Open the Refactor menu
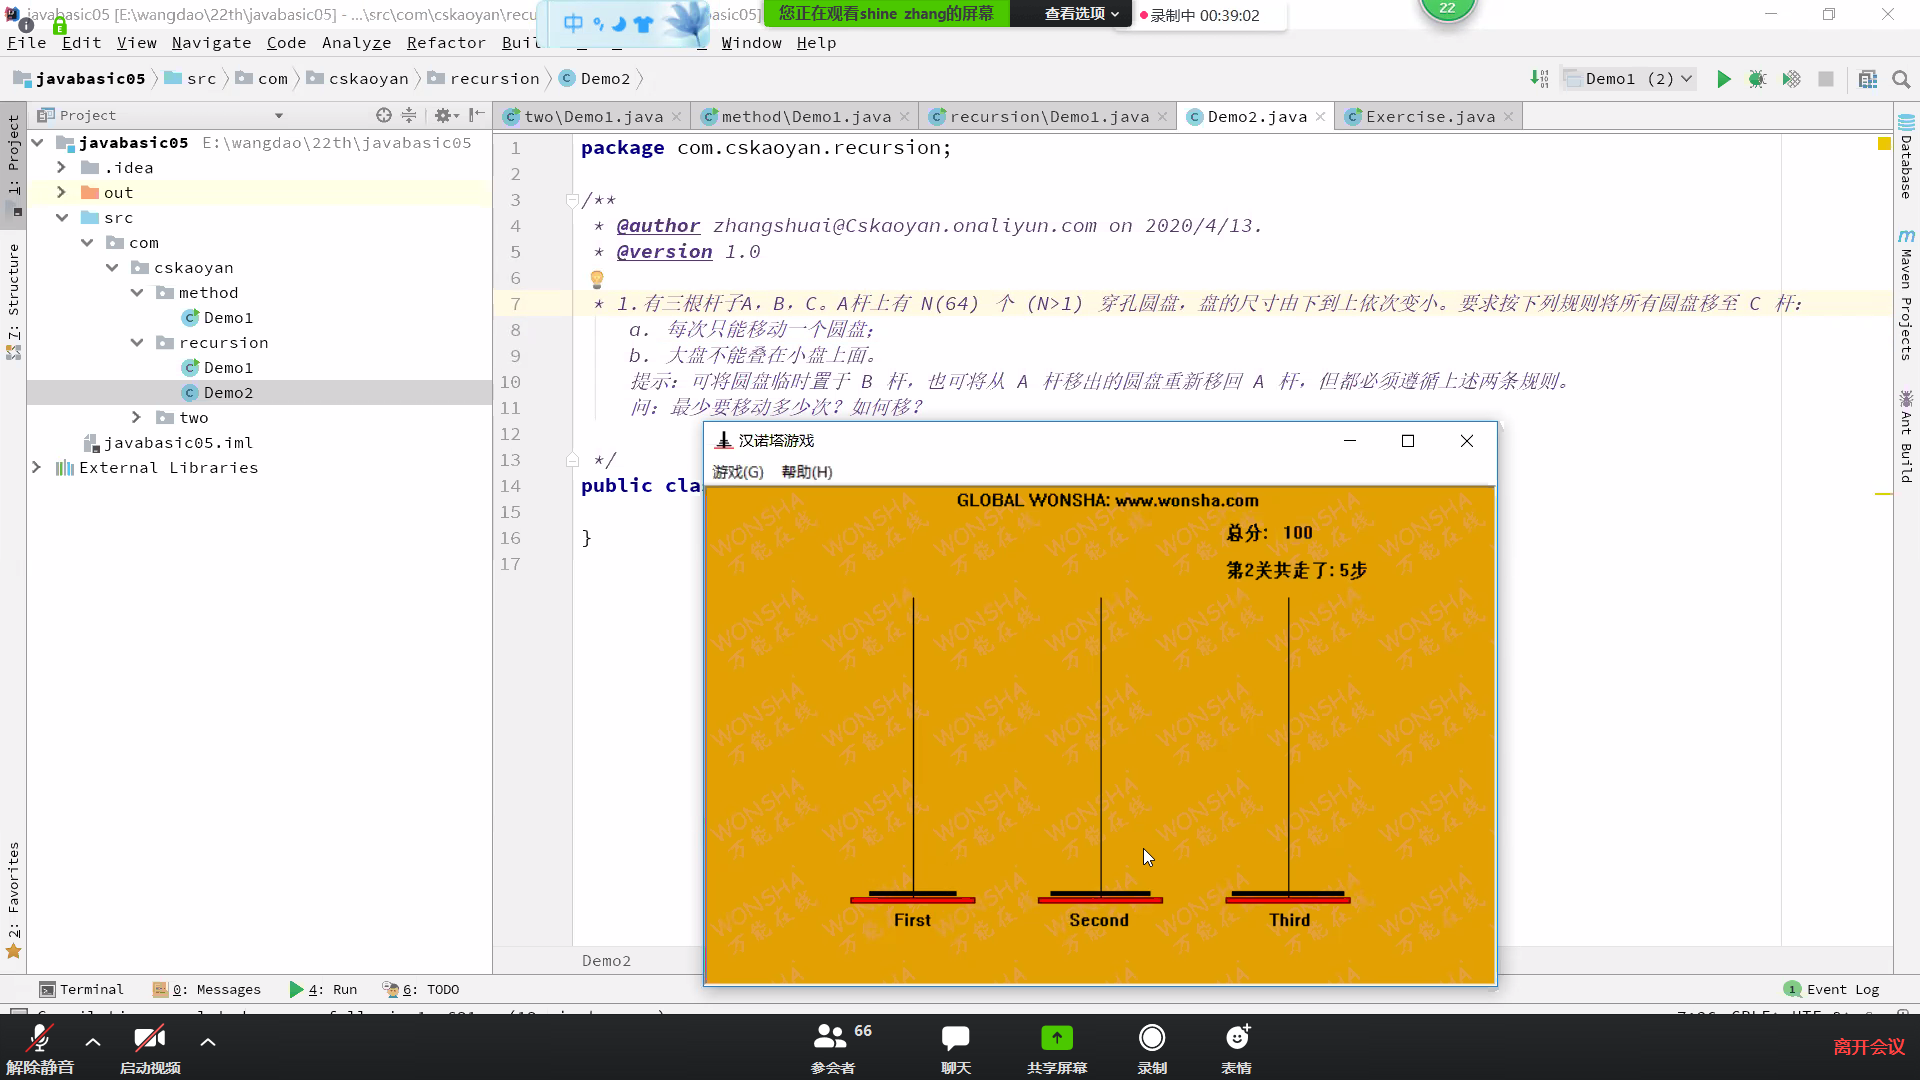The image size is (1920, 1080). coord(446,42)
